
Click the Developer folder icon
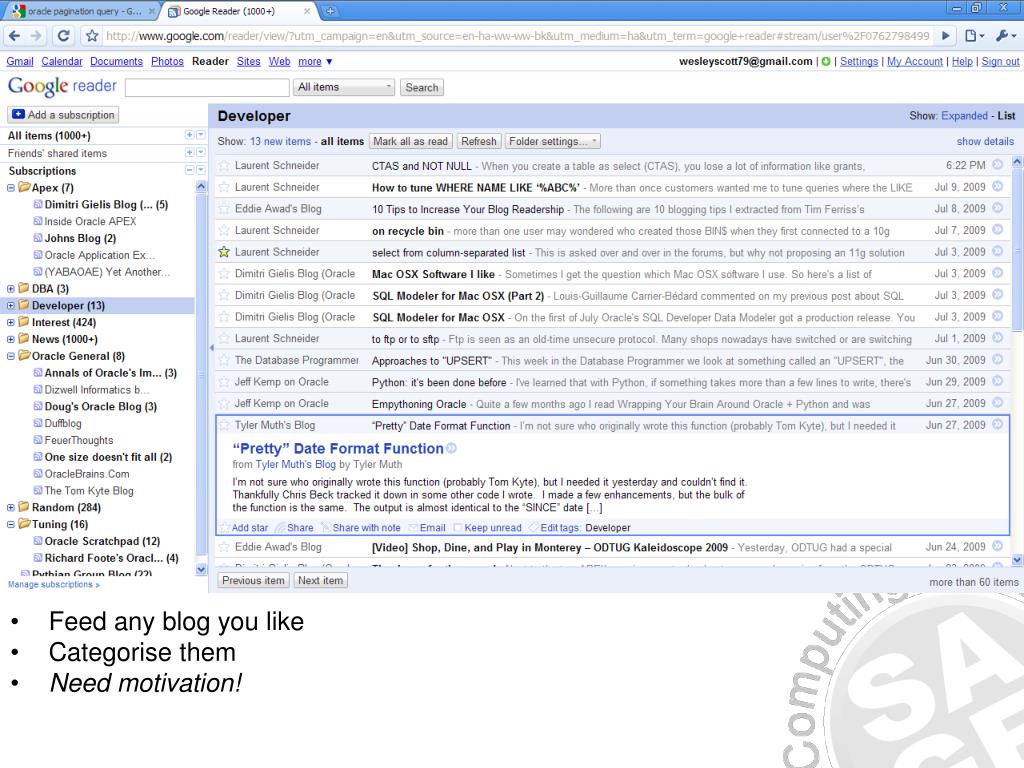[x=24, y=305]
